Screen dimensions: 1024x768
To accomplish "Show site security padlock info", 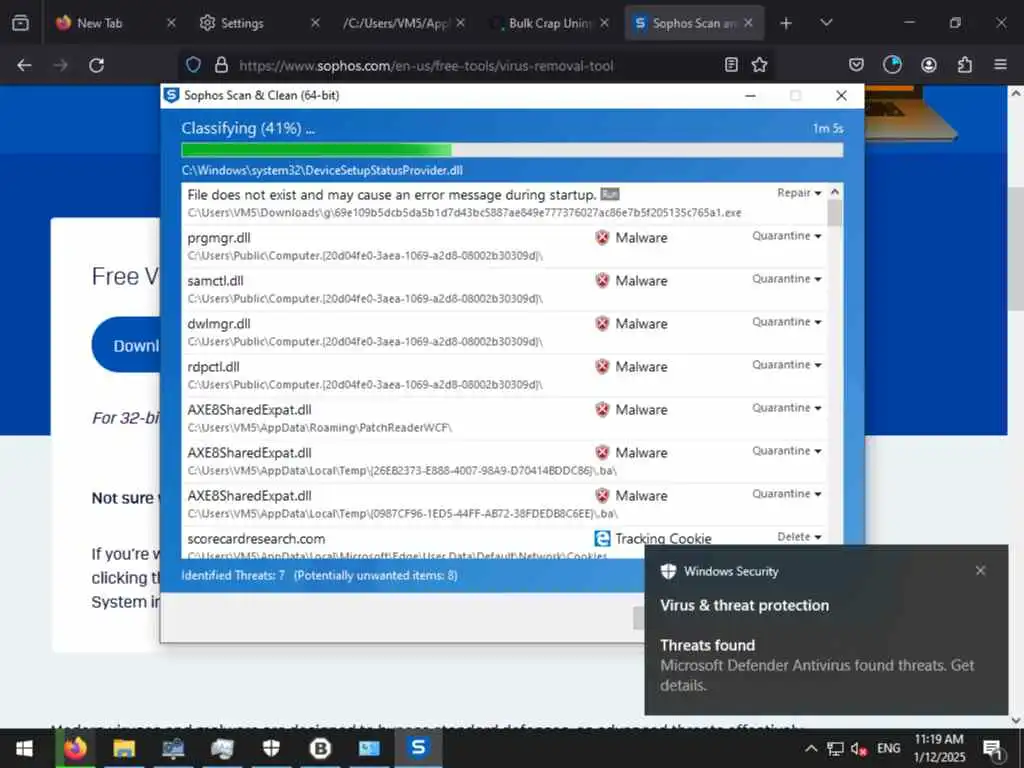I will (221, 65).
